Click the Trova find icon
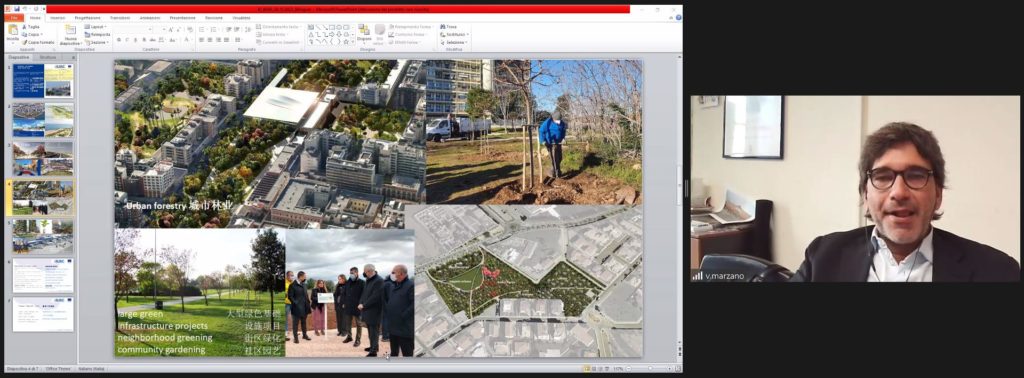1024x378 pixels. (448, 27)
